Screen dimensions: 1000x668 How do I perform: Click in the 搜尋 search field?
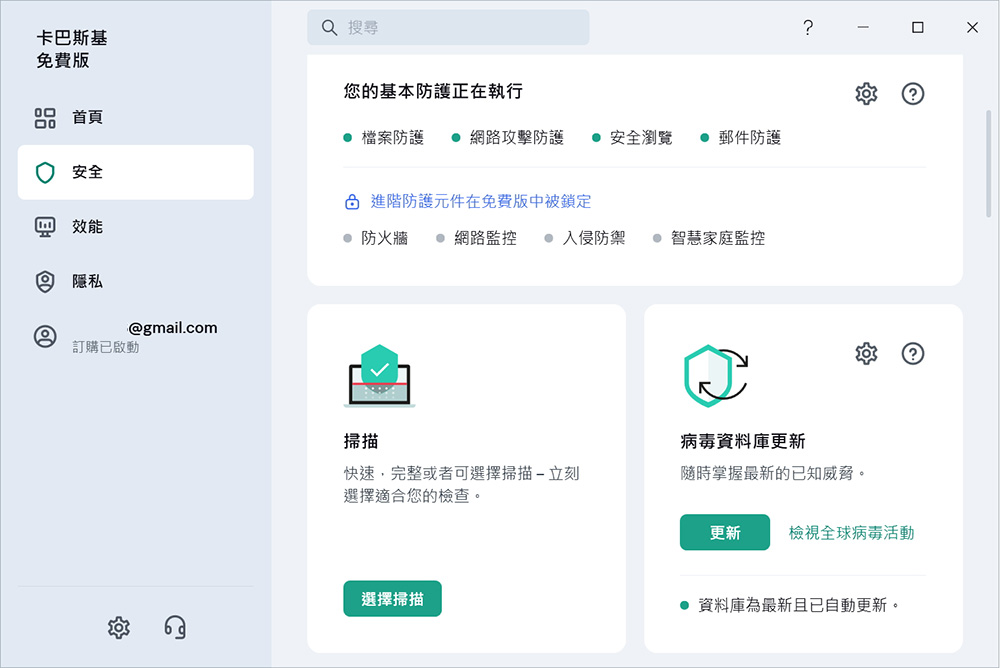[x=448, y=27]
